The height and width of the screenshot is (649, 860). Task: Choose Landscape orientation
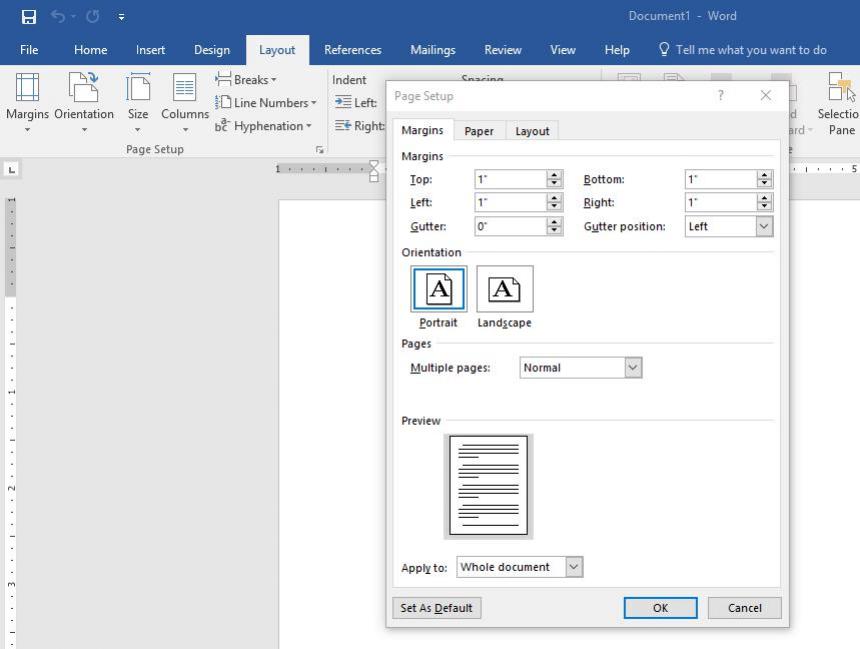(x=505, y=289)
